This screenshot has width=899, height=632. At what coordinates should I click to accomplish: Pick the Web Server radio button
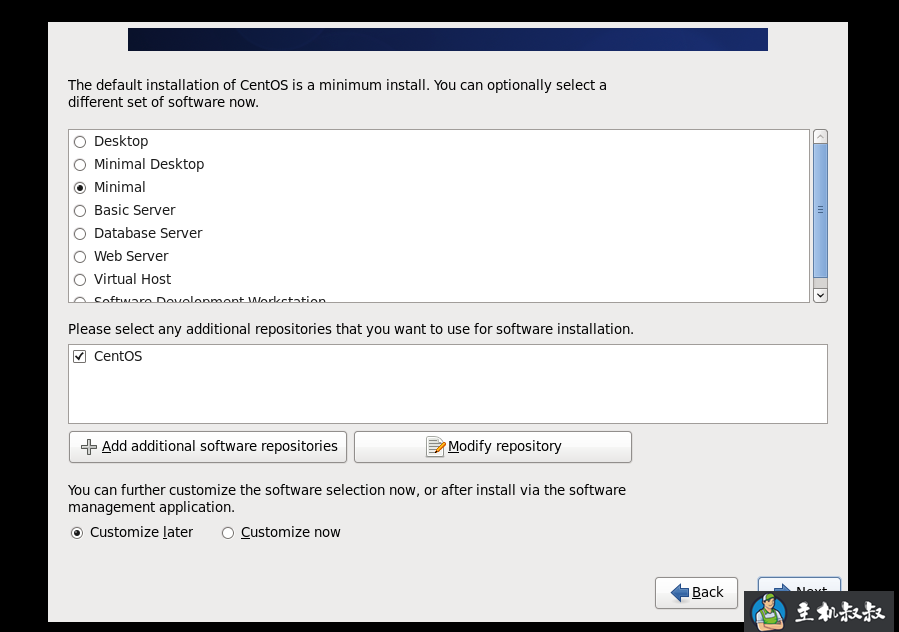tap(80, 256)
